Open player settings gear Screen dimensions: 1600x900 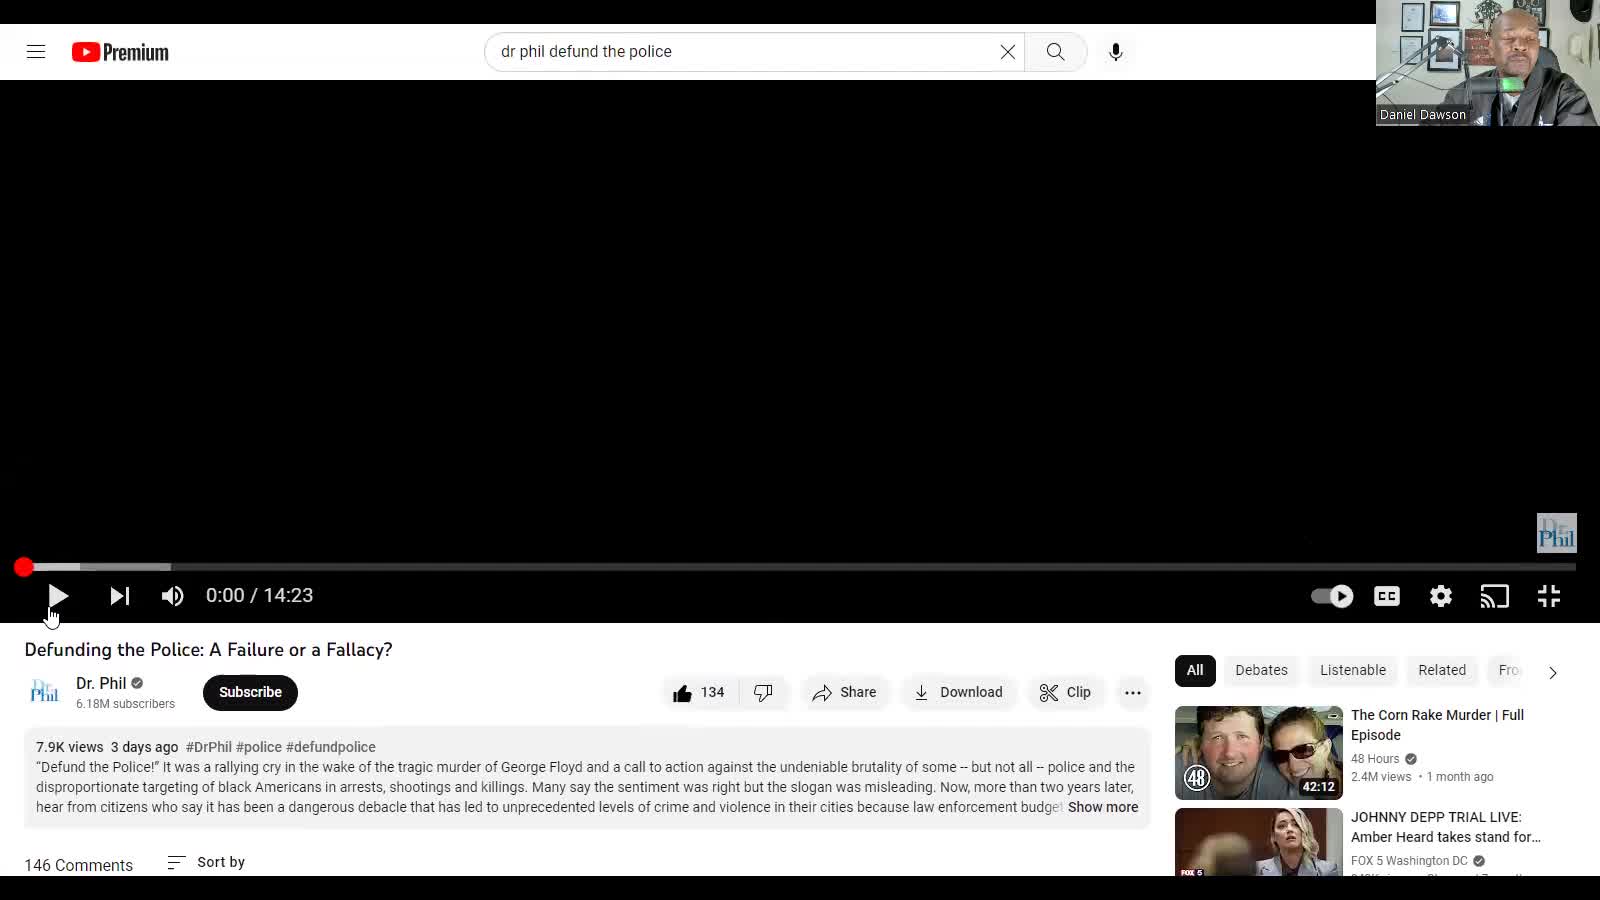pos(1441,596)
